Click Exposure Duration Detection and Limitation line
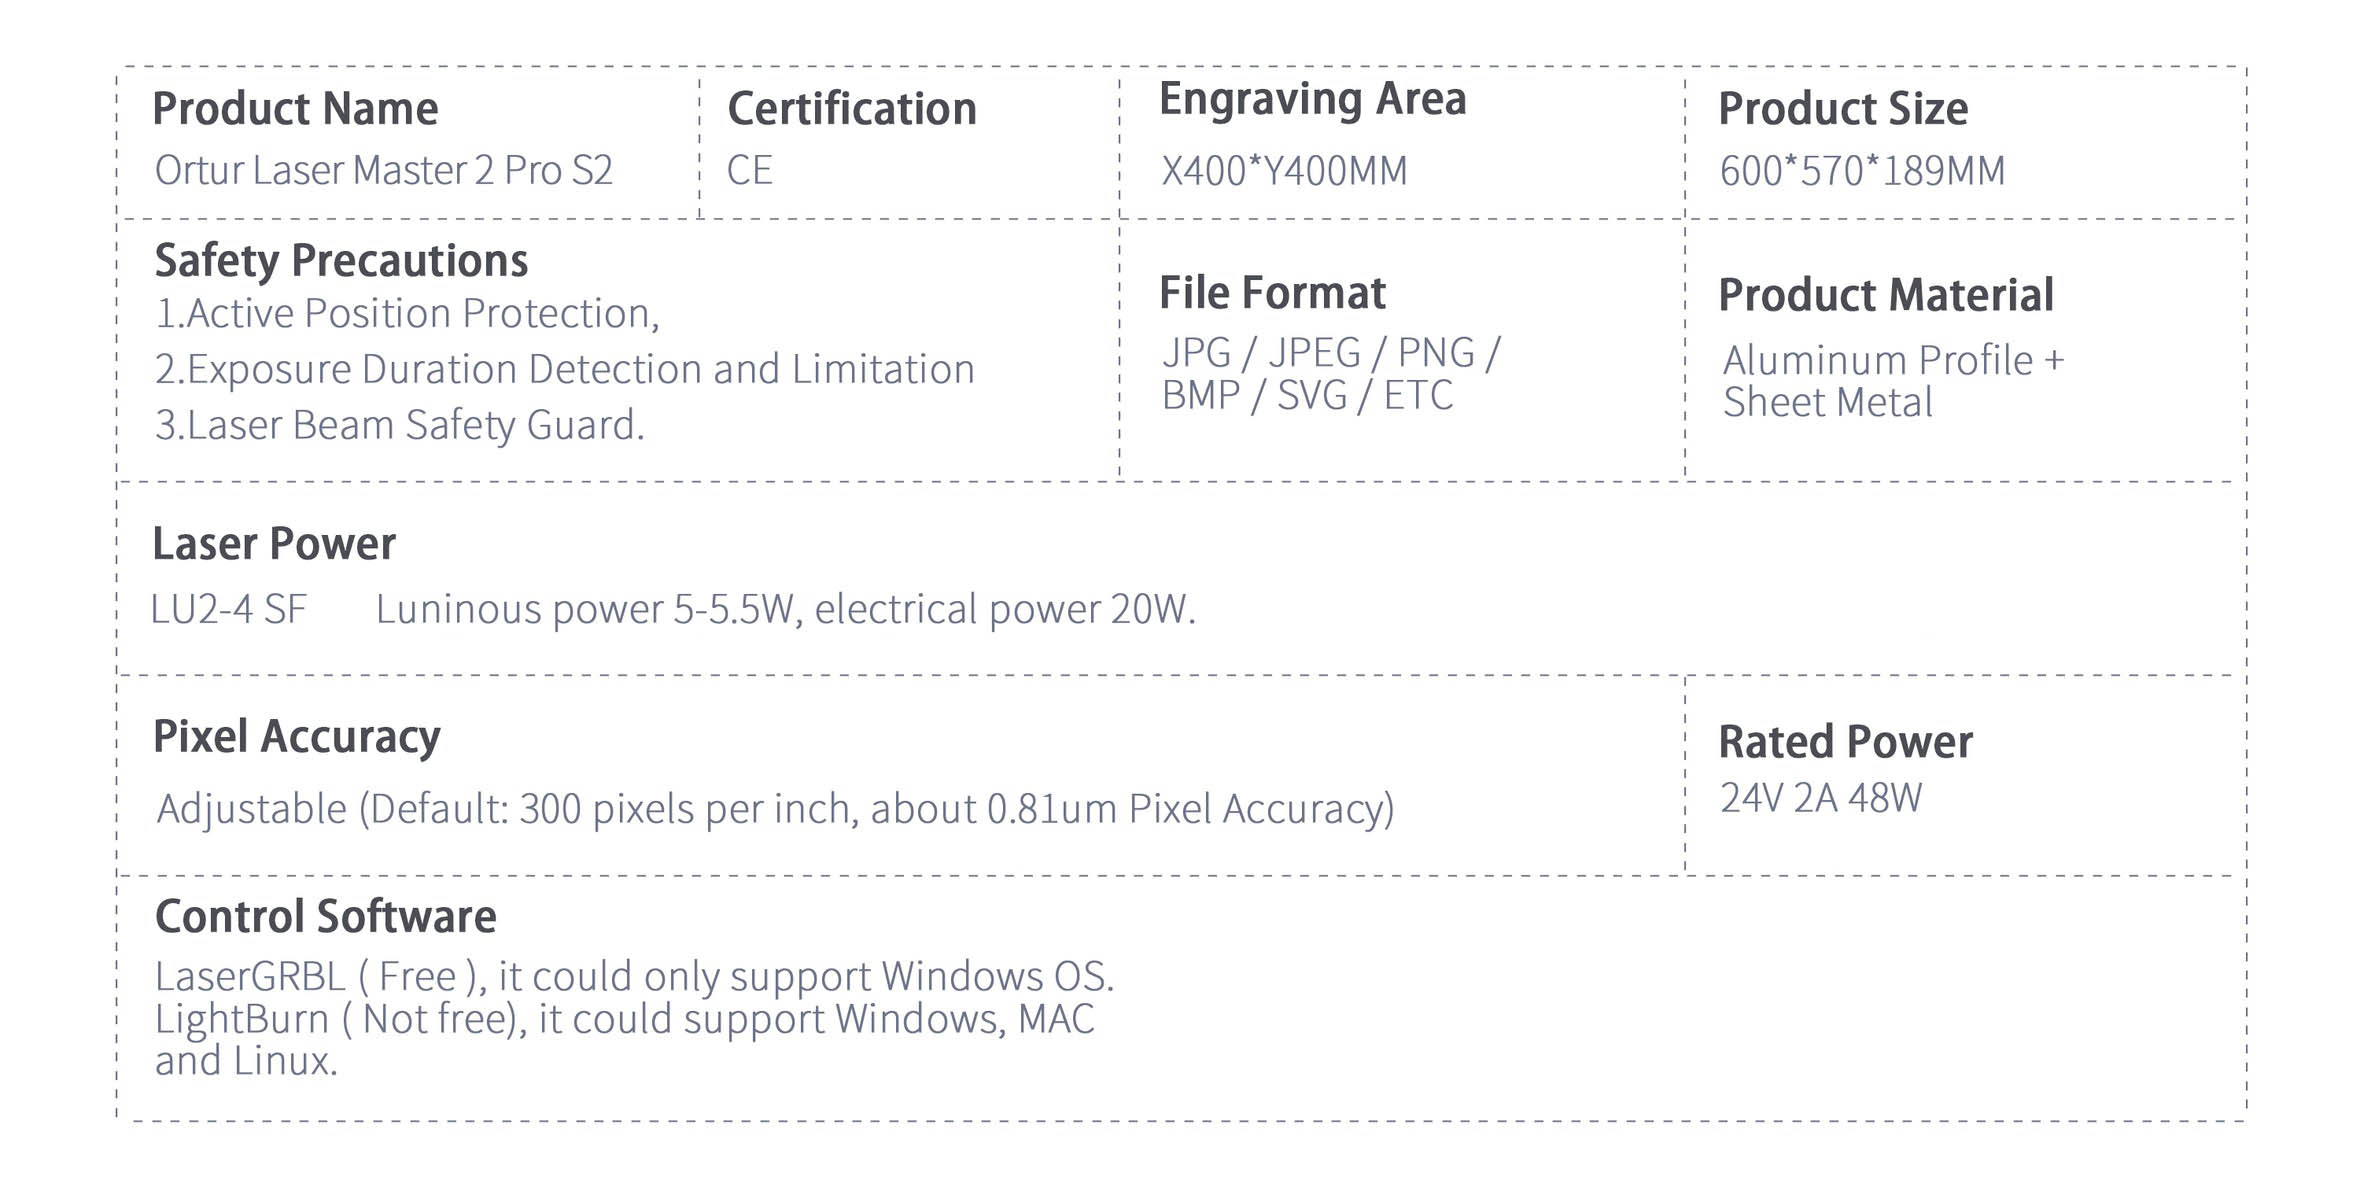This screenshot has height=1180, width=2360. coord(564,369)
